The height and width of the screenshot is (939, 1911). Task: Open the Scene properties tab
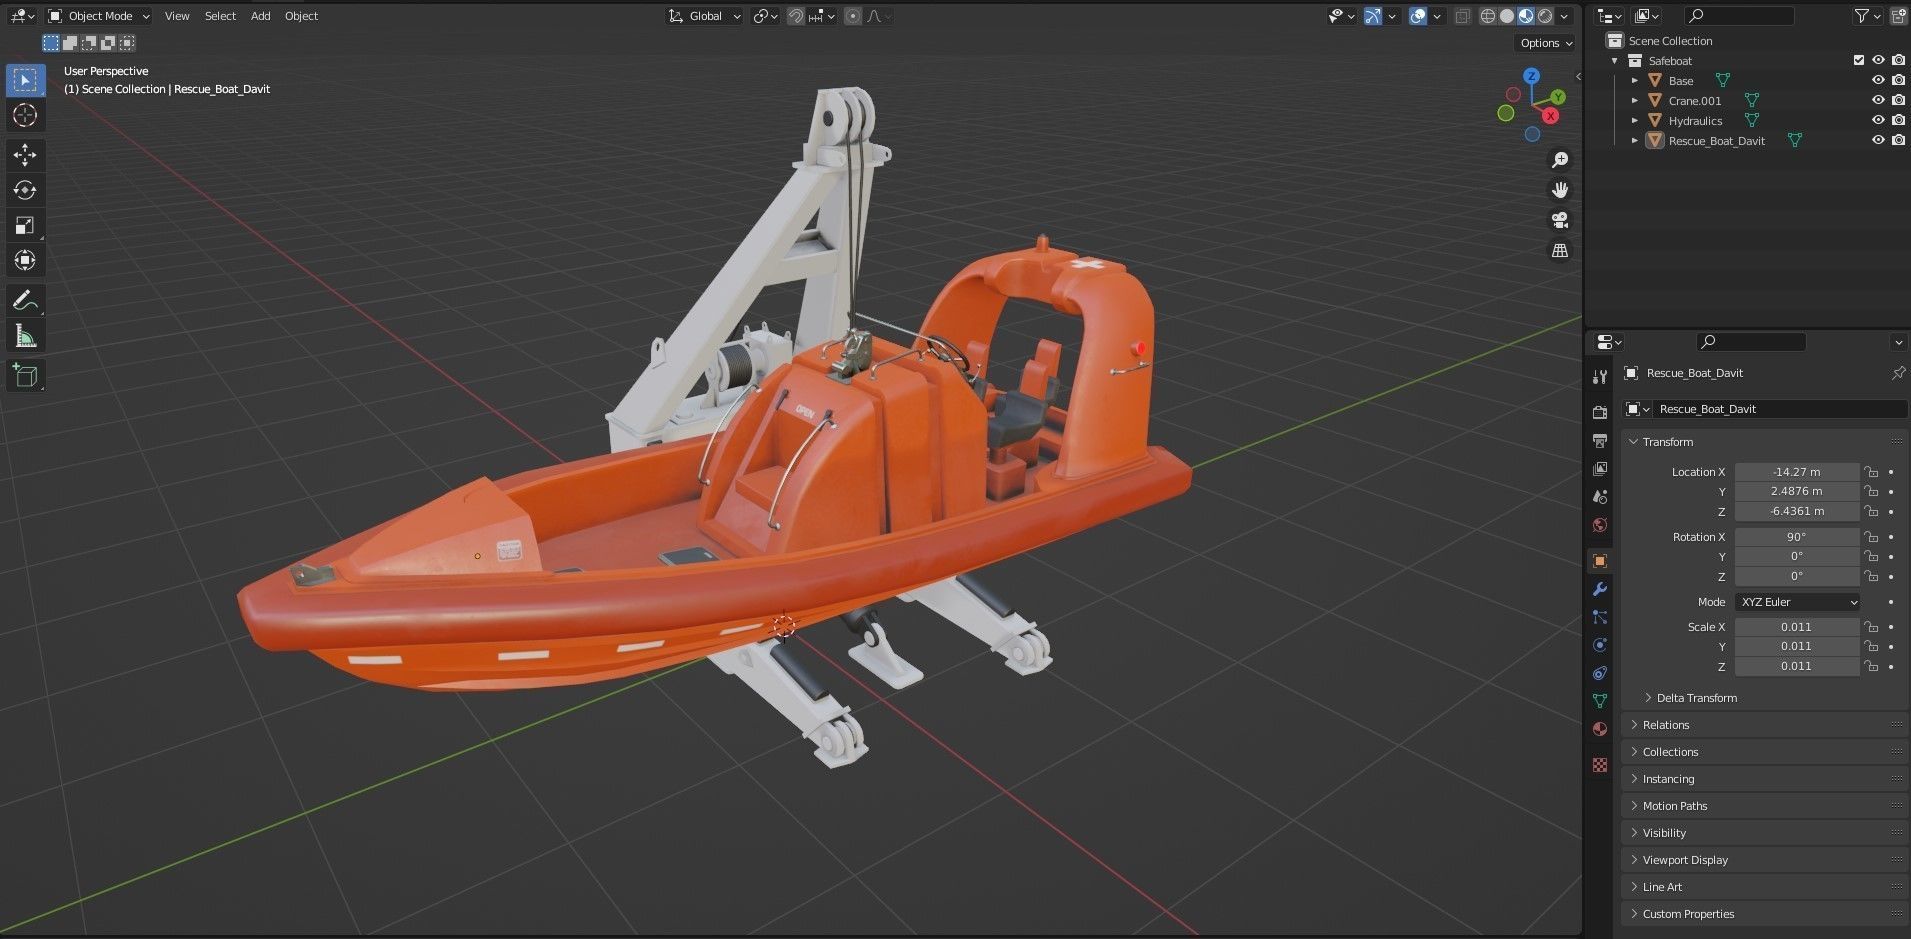[1599, 496]
